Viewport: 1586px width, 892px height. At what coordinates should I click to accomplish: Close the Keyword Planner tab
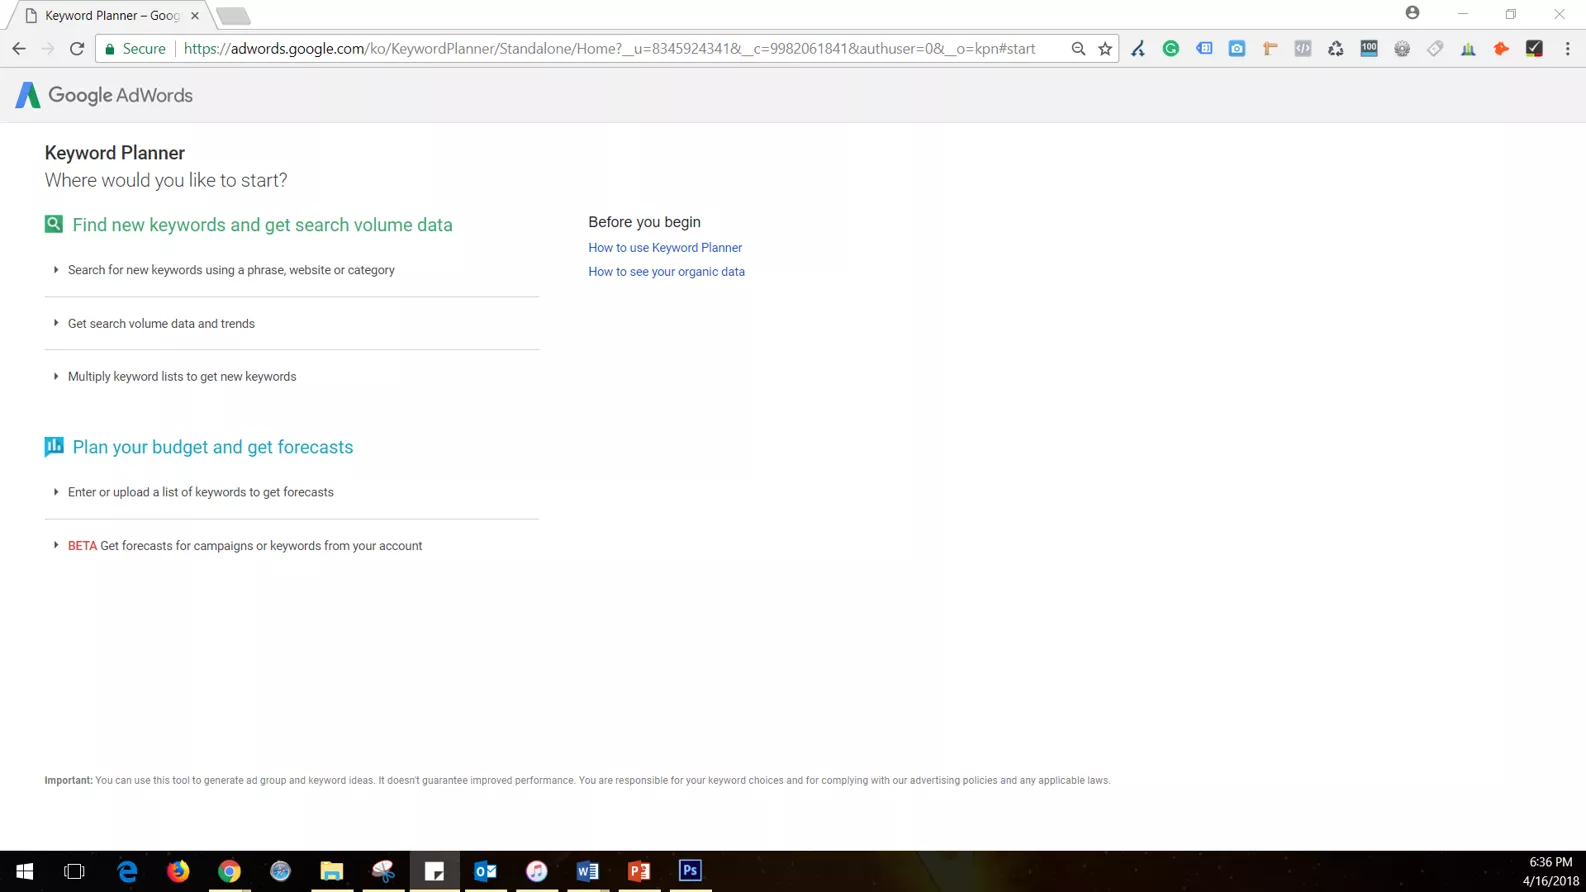195,15
